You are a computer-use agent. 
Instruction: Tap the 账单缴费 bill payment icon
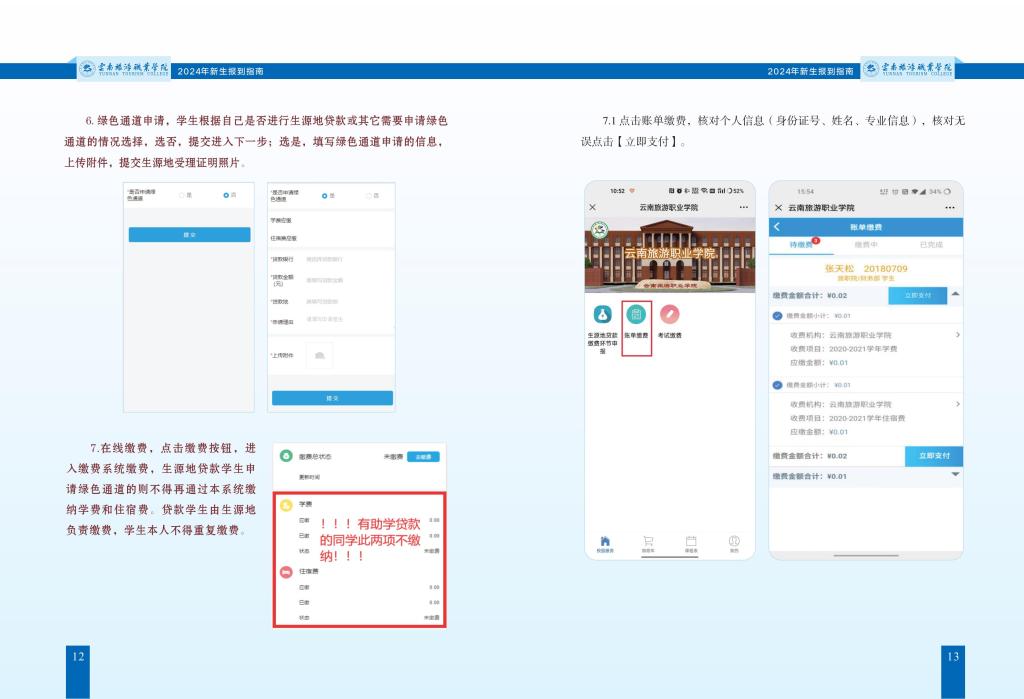pyautogui.click(x=636, y=316)
